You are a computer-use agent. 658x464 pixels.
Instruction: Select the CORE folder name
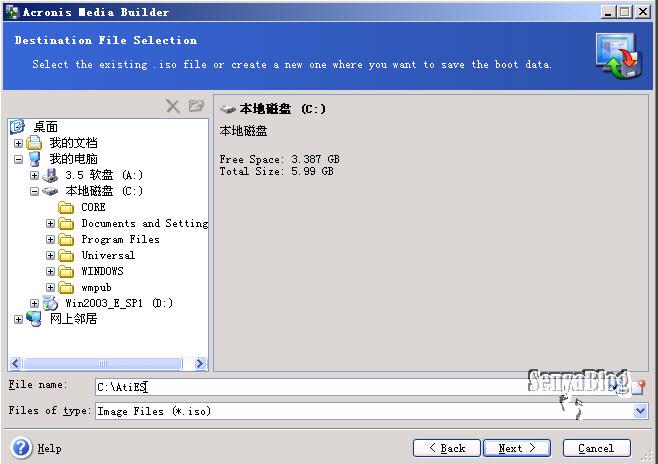pos(93,207)
